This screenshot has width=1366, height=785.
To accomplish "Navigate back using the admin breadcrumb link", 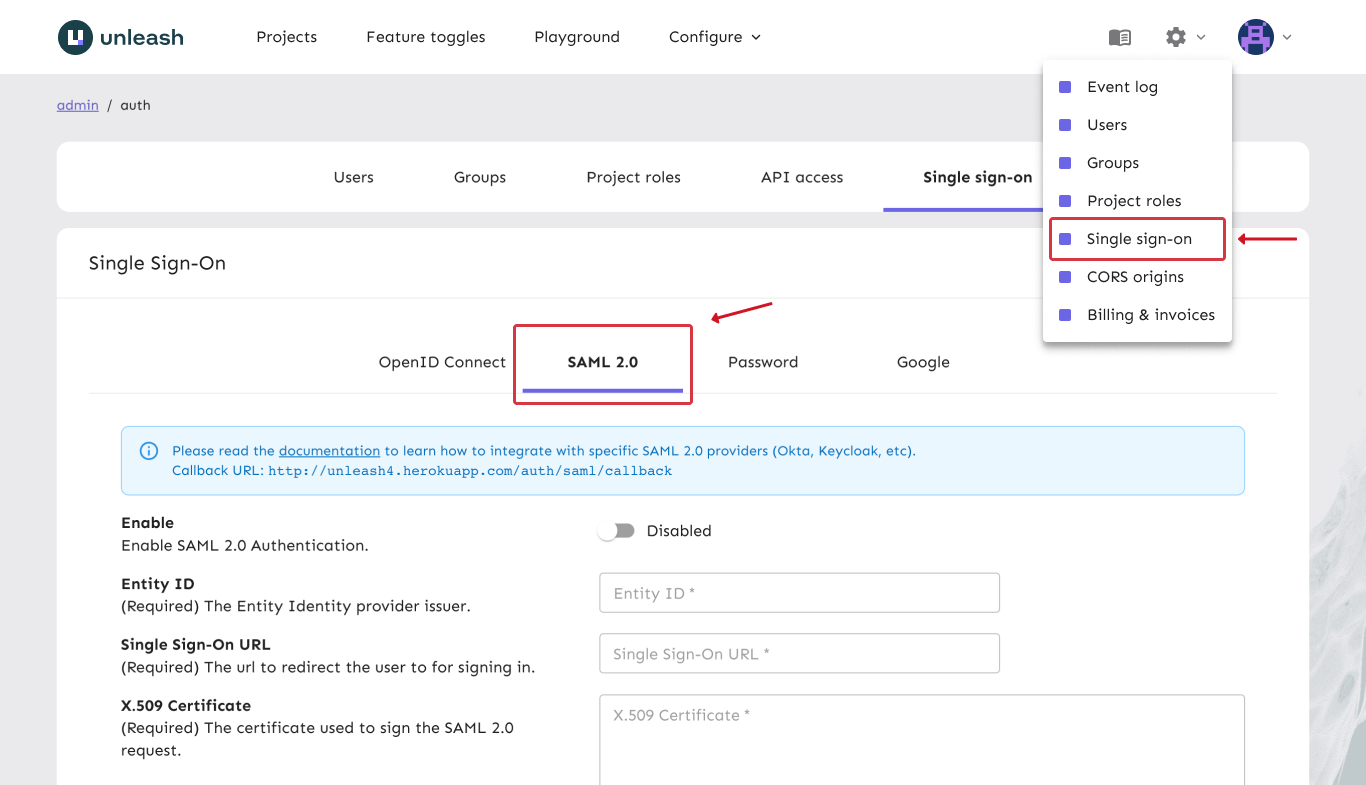I will point(77,104).
